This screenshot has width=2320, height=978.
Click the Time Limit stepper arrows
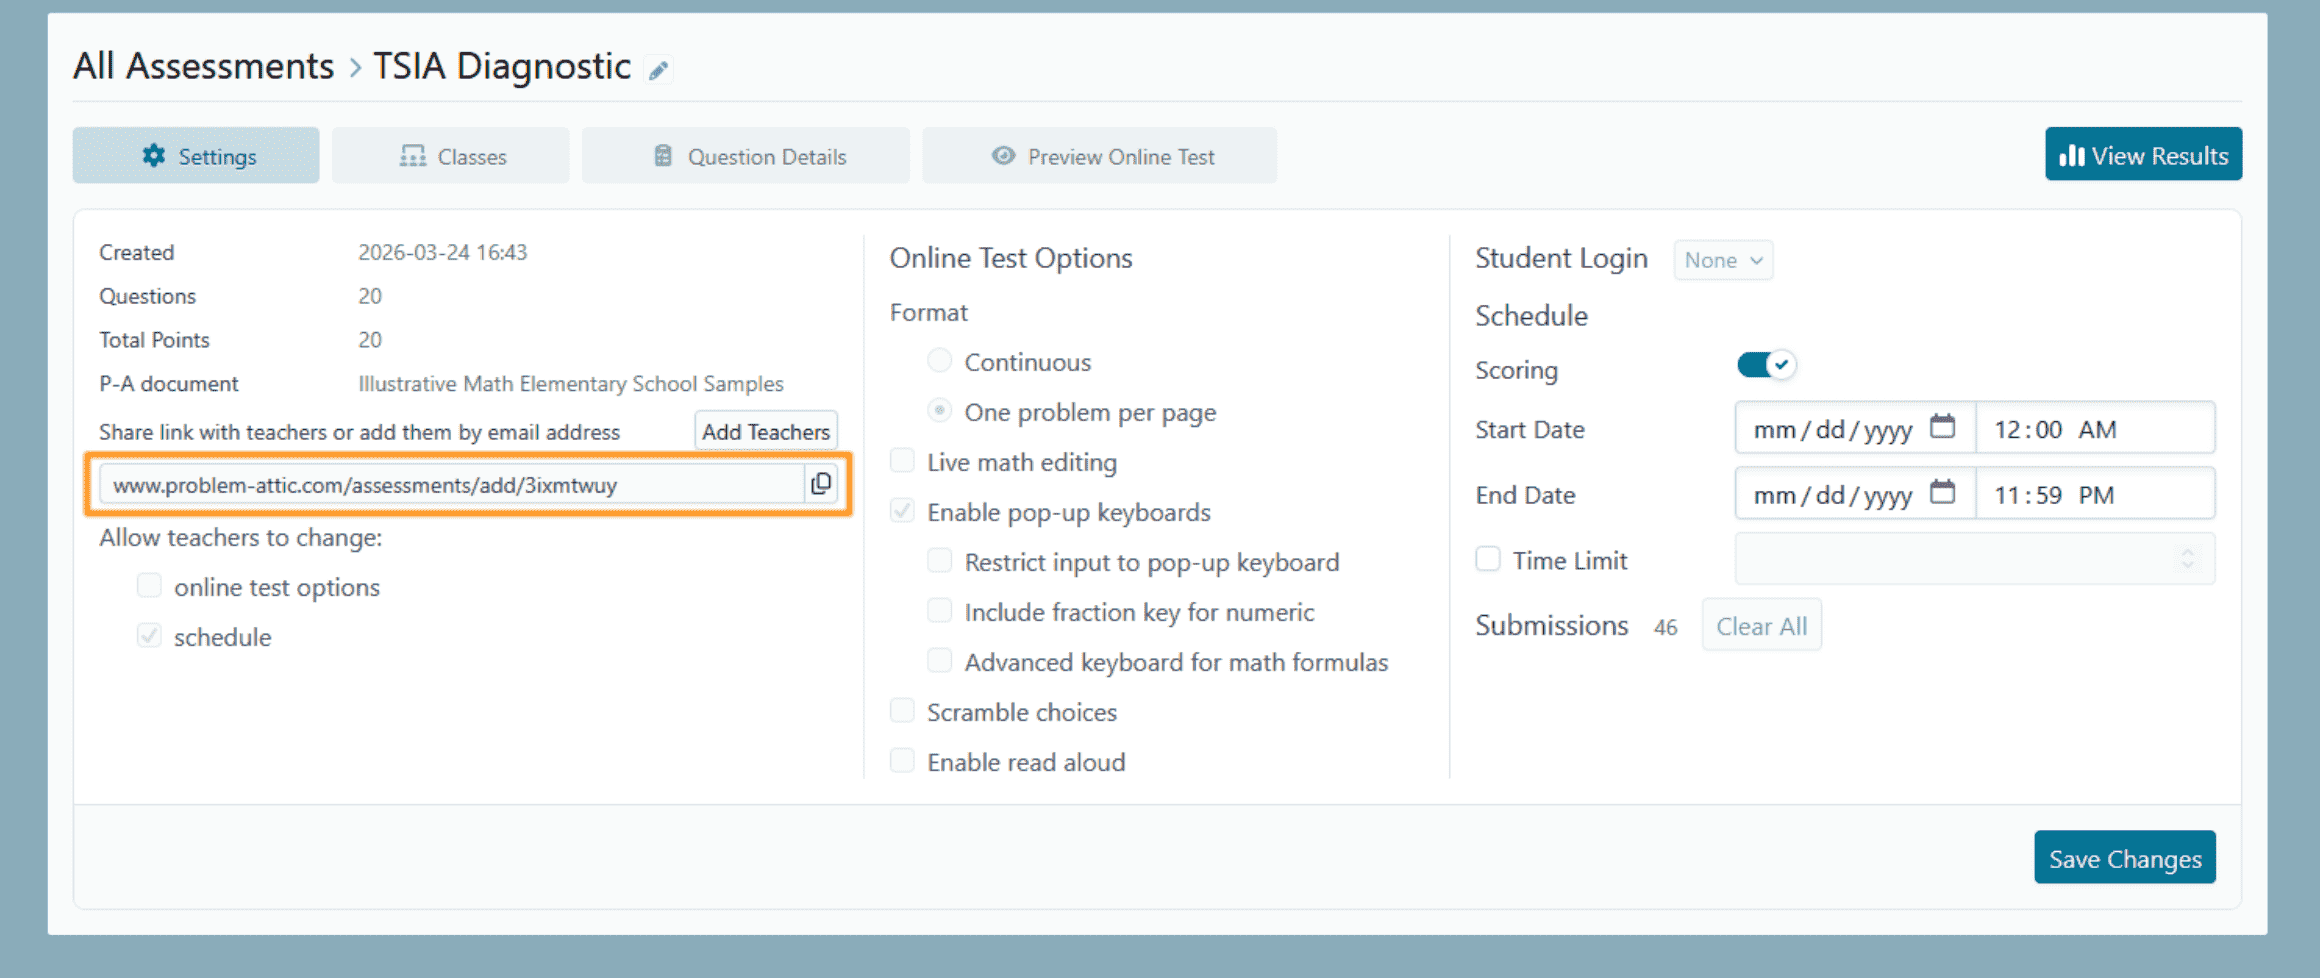2188,559
